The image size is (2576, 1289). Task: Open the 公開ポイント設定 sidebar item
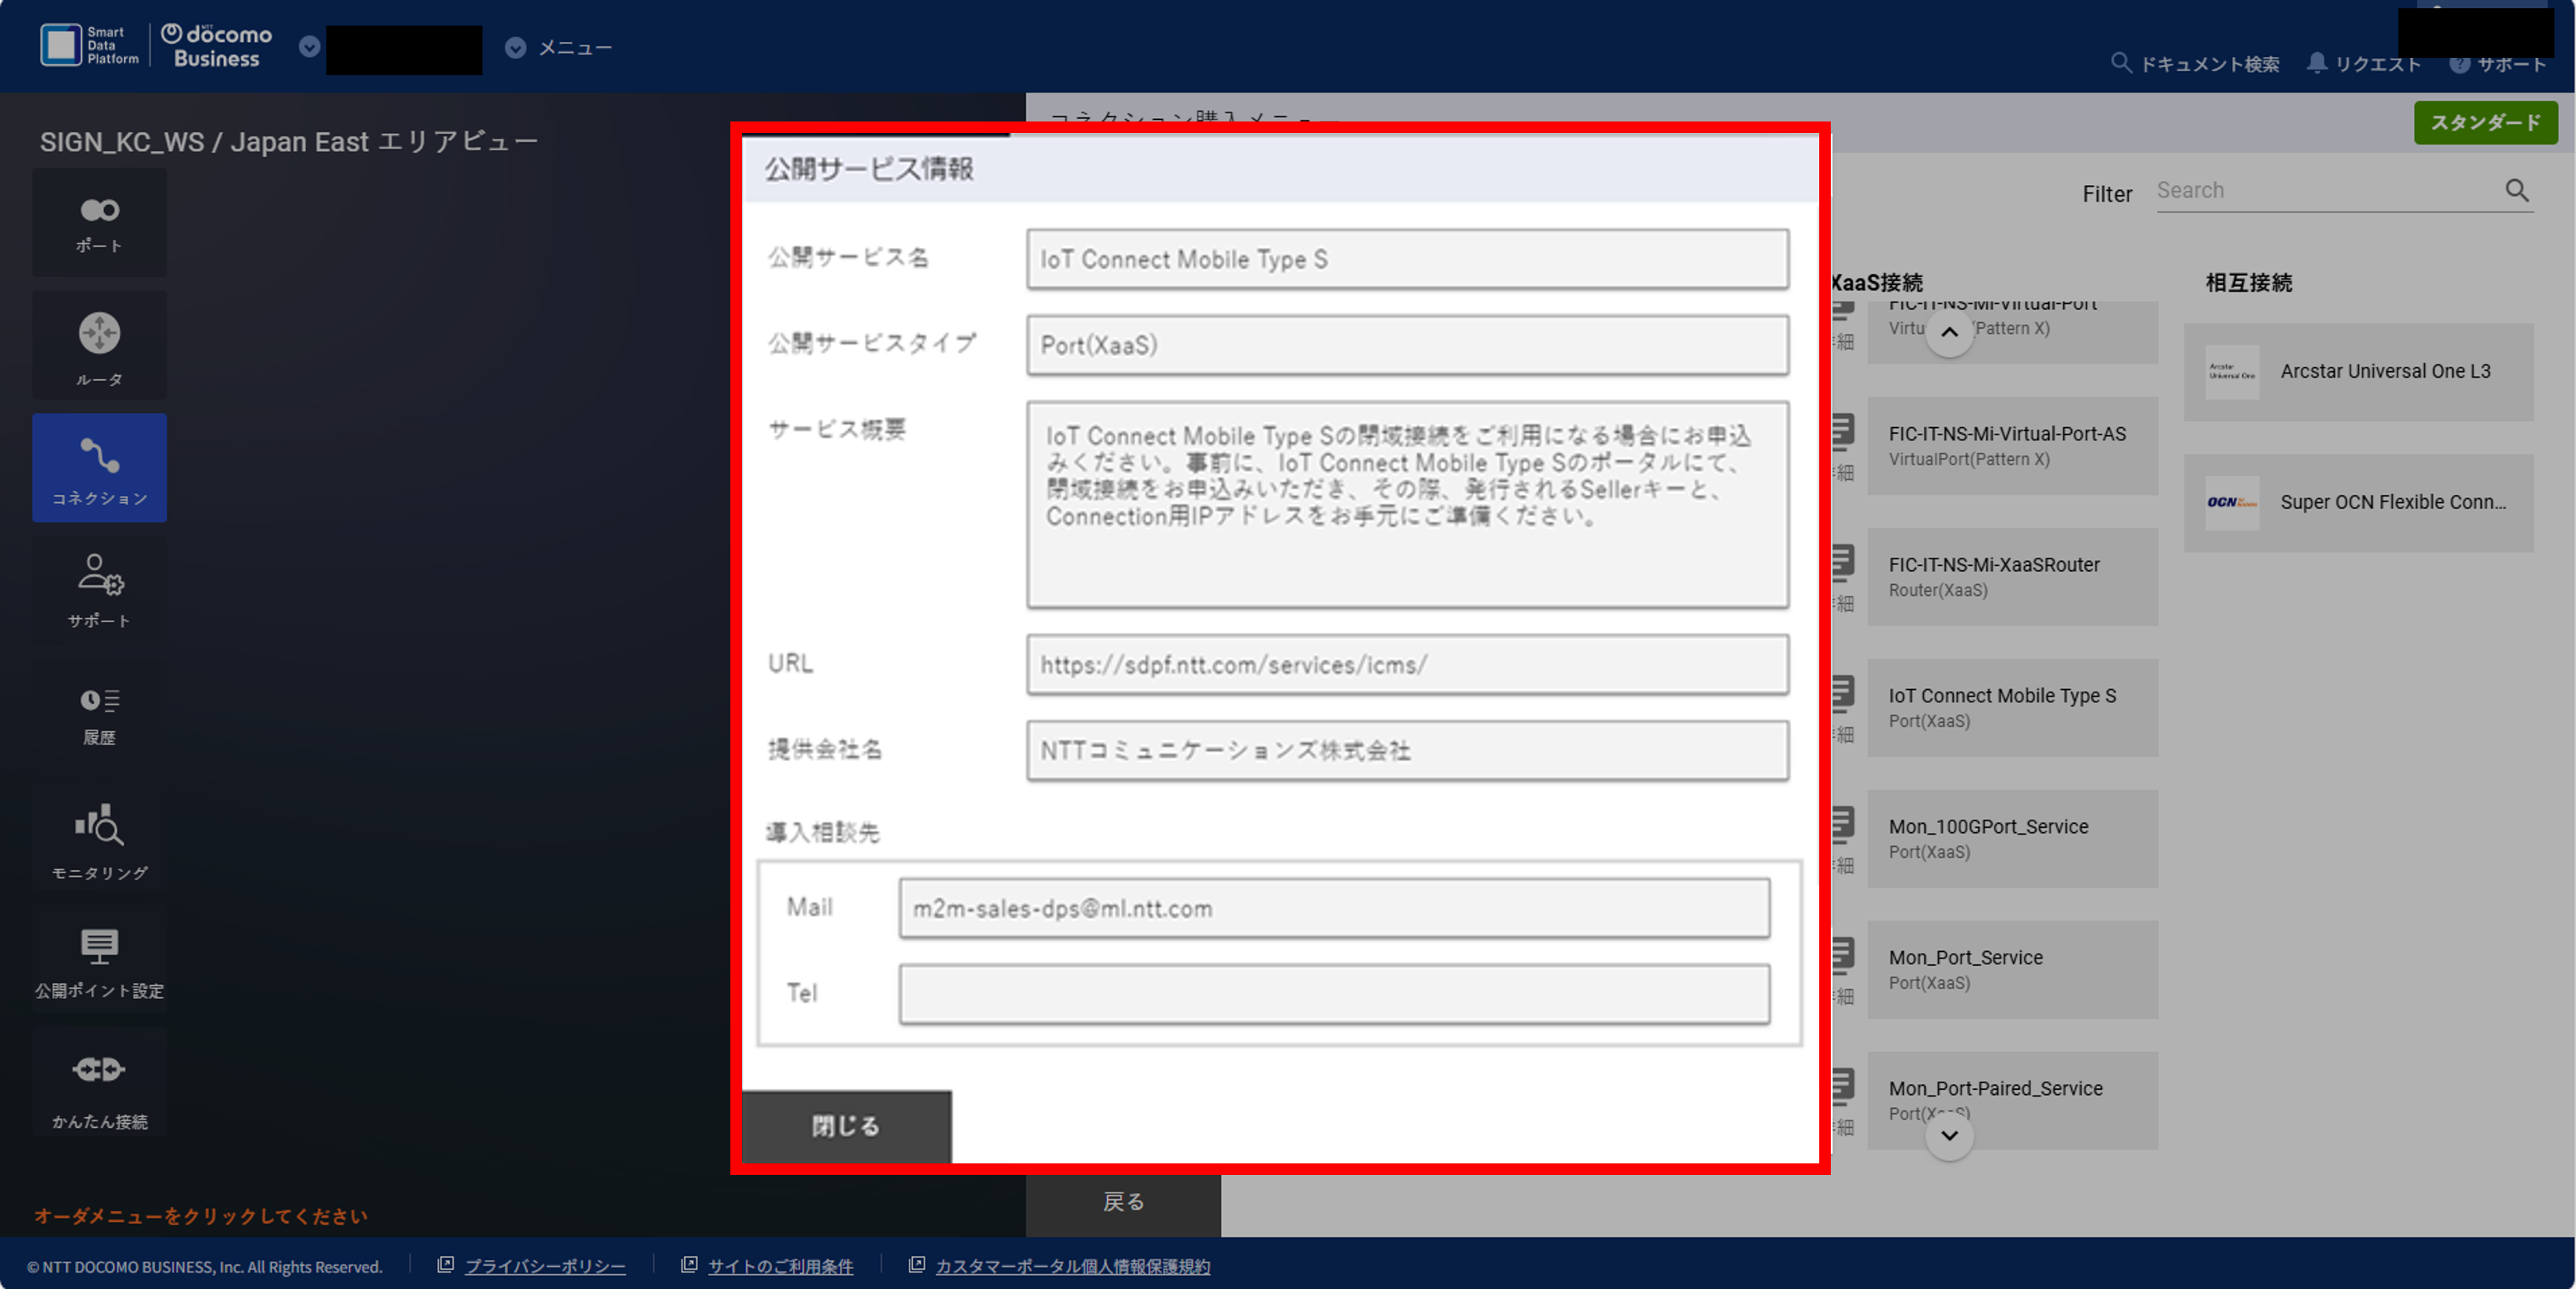(99, 960)
